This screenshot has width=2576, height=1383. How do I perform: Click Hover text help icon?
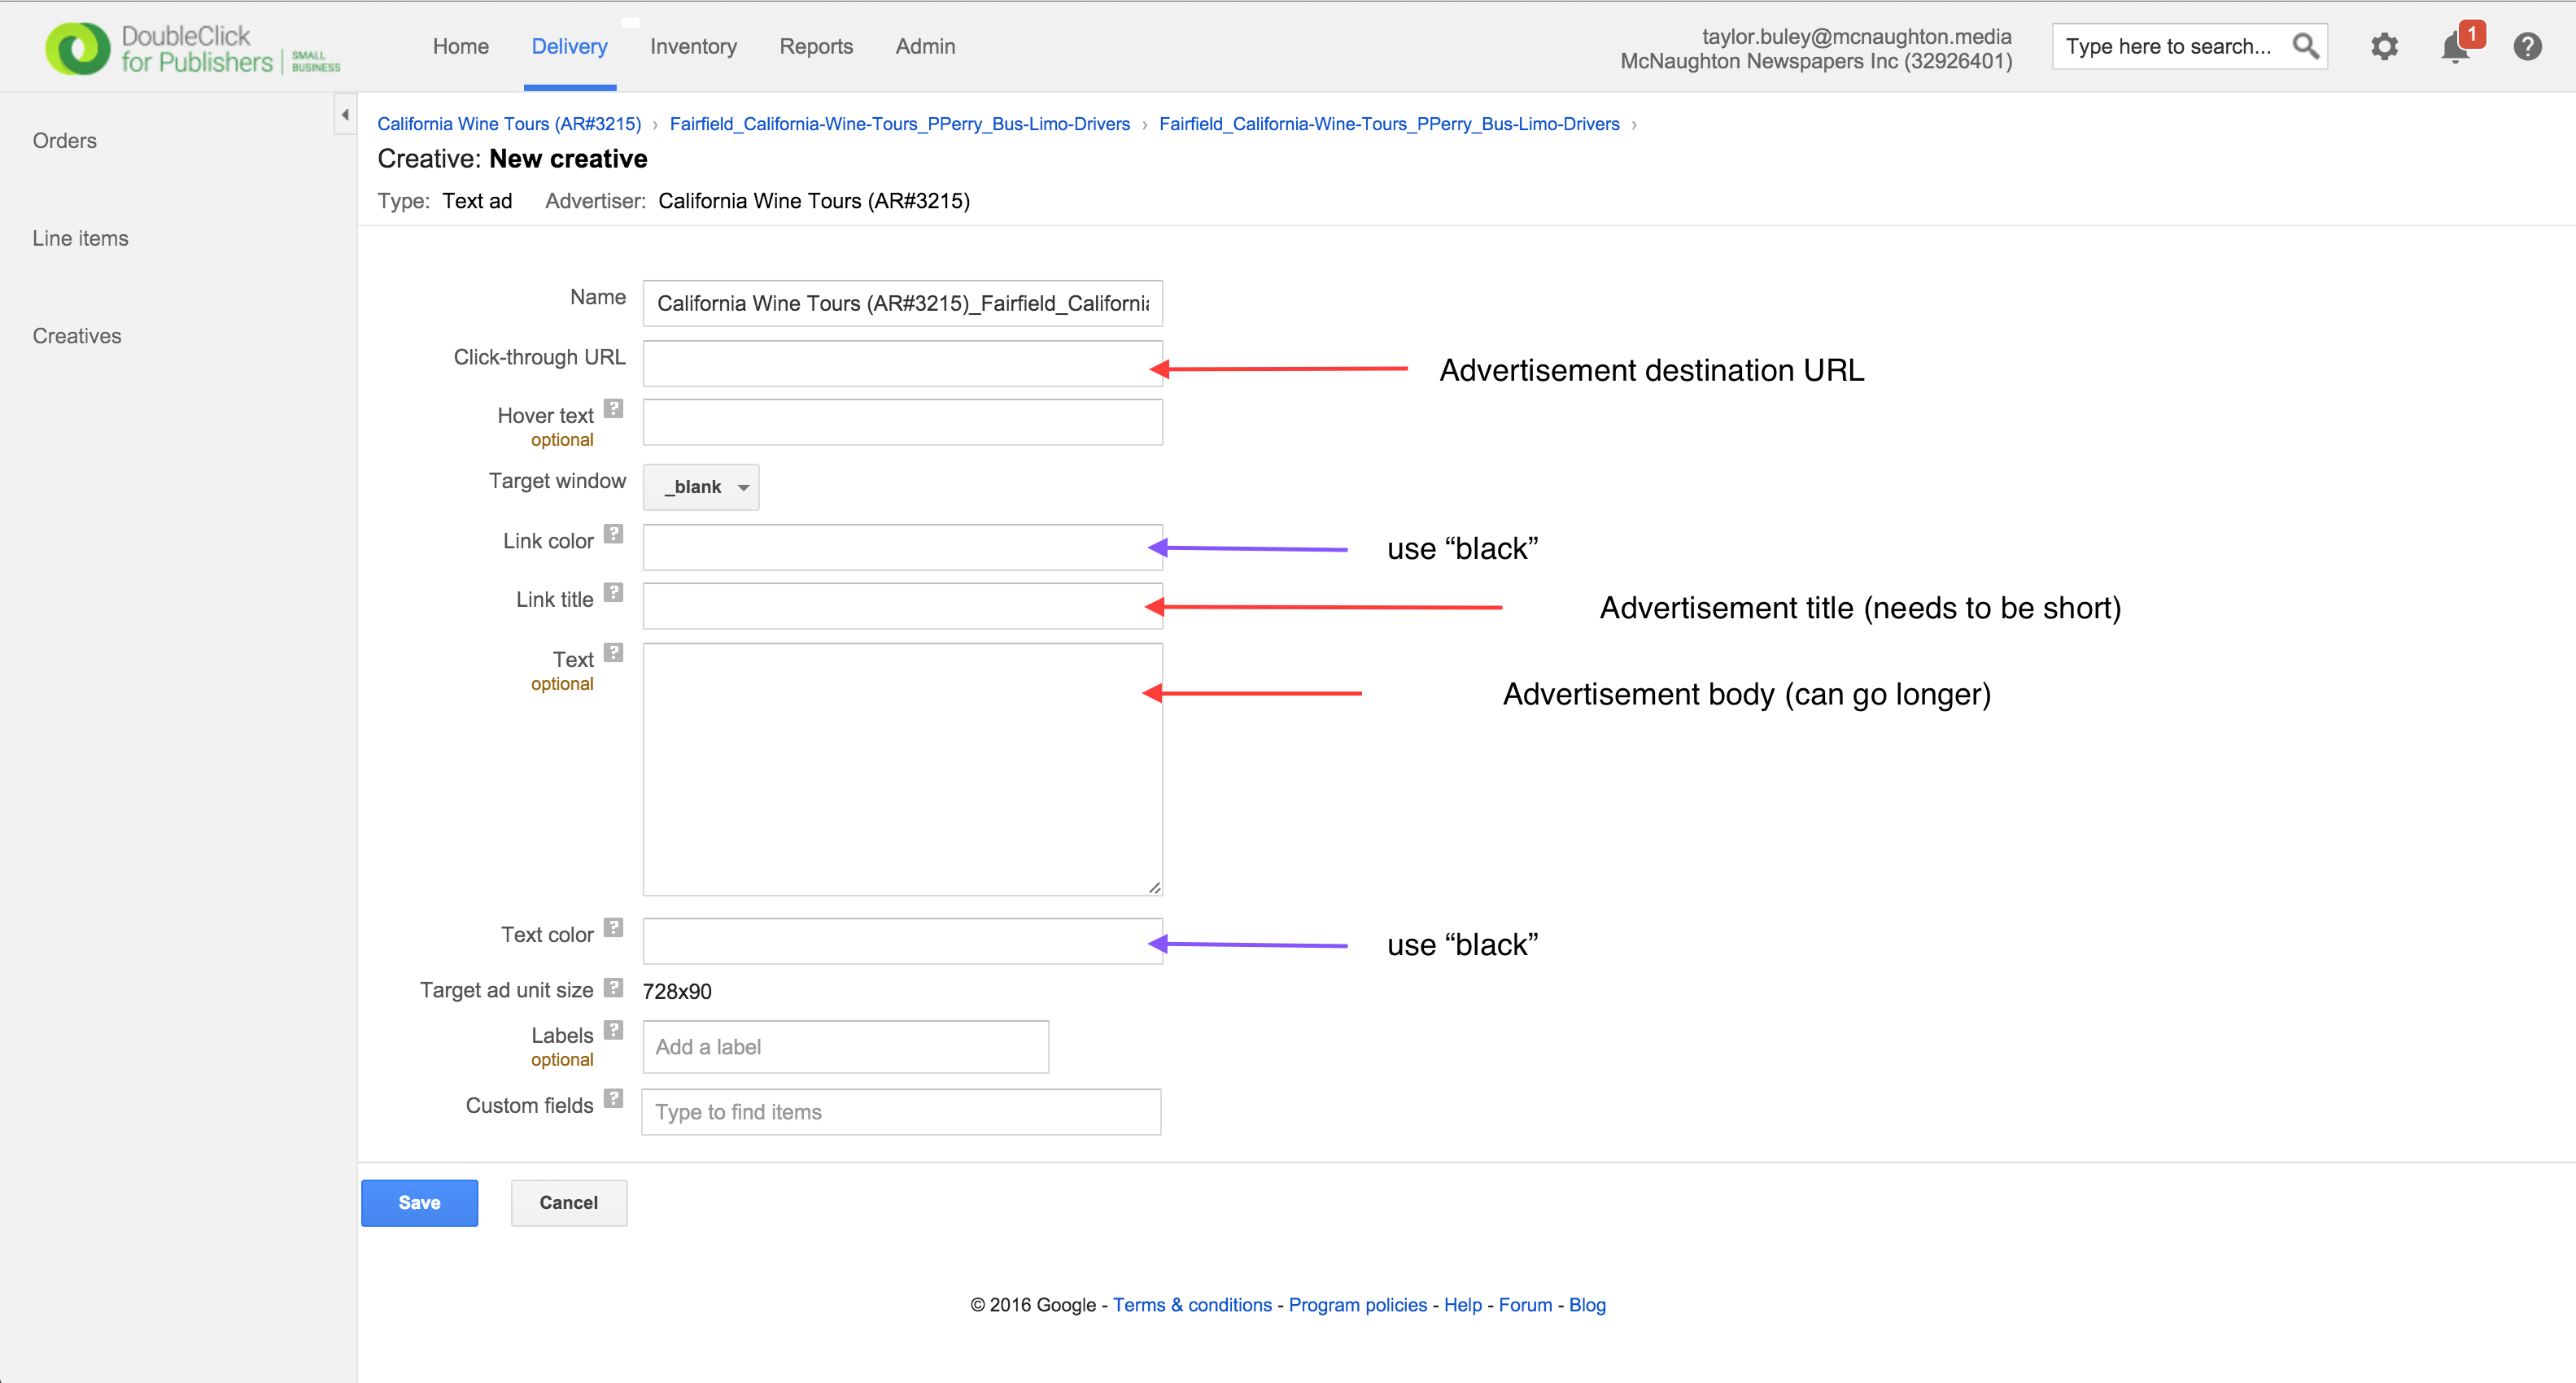[x=614, y=409]
